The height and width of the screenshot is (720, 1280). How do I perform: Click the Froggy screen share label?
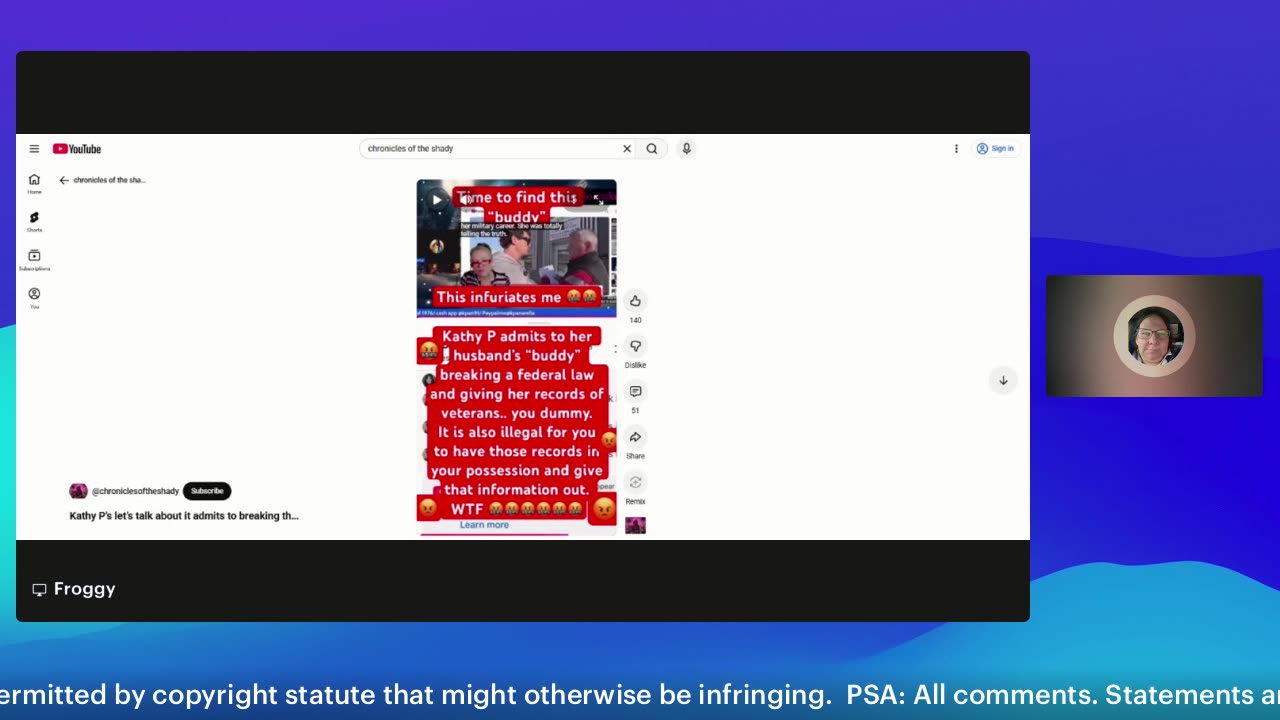click(84, 589)
